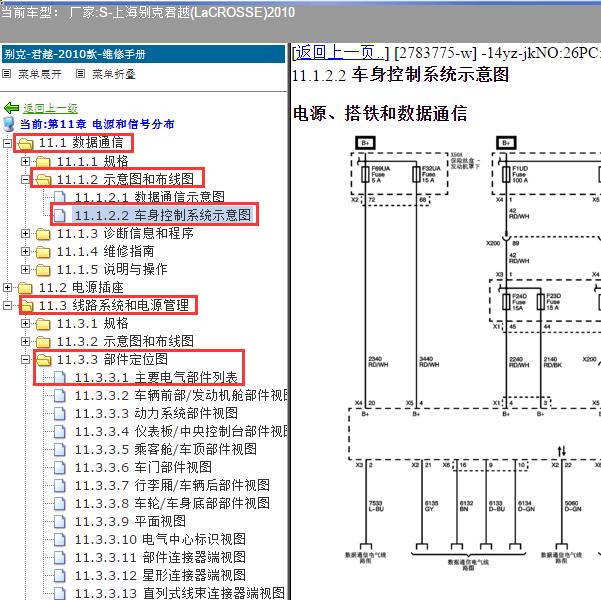Open 11.3.3.11 部件连接器端视图
The image size is (601, 600).
[x=160, y=558]
